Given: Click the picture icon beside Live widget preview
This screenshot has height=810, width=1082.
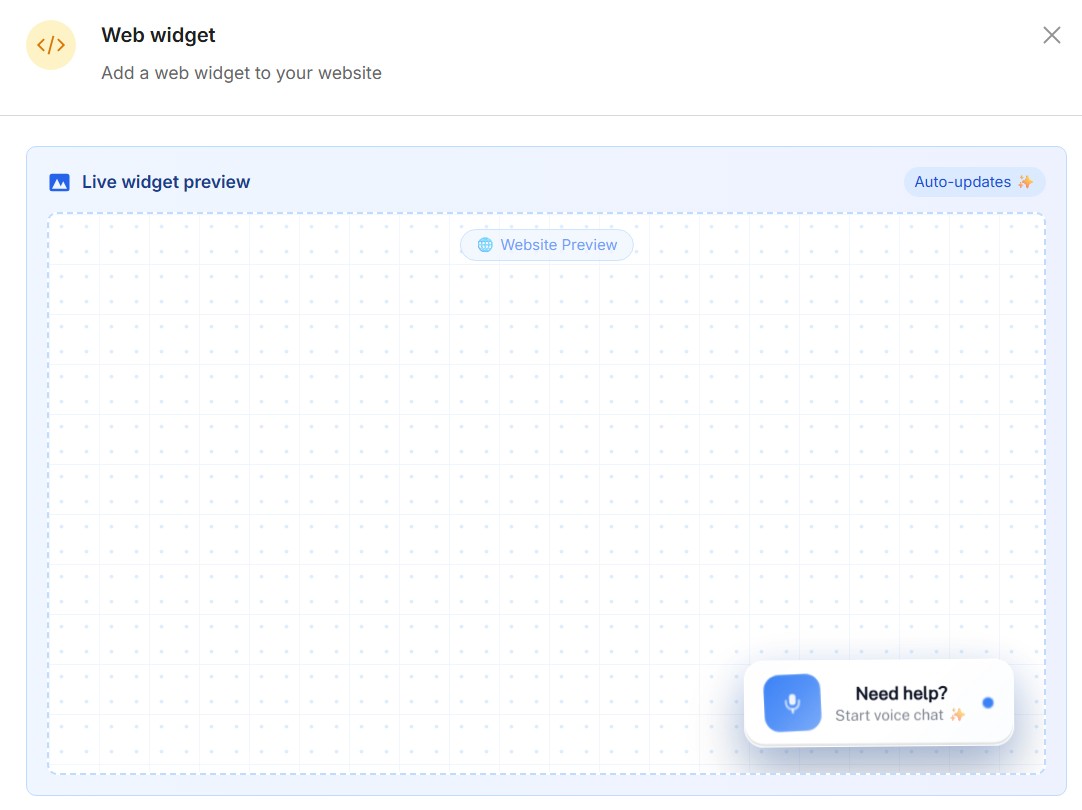Looking at the screenshot, I should point(59,183).
